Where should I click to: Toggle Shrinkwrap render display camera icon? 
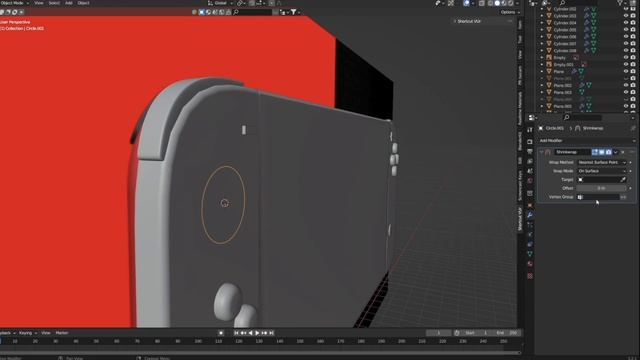[x=609, y=152]
